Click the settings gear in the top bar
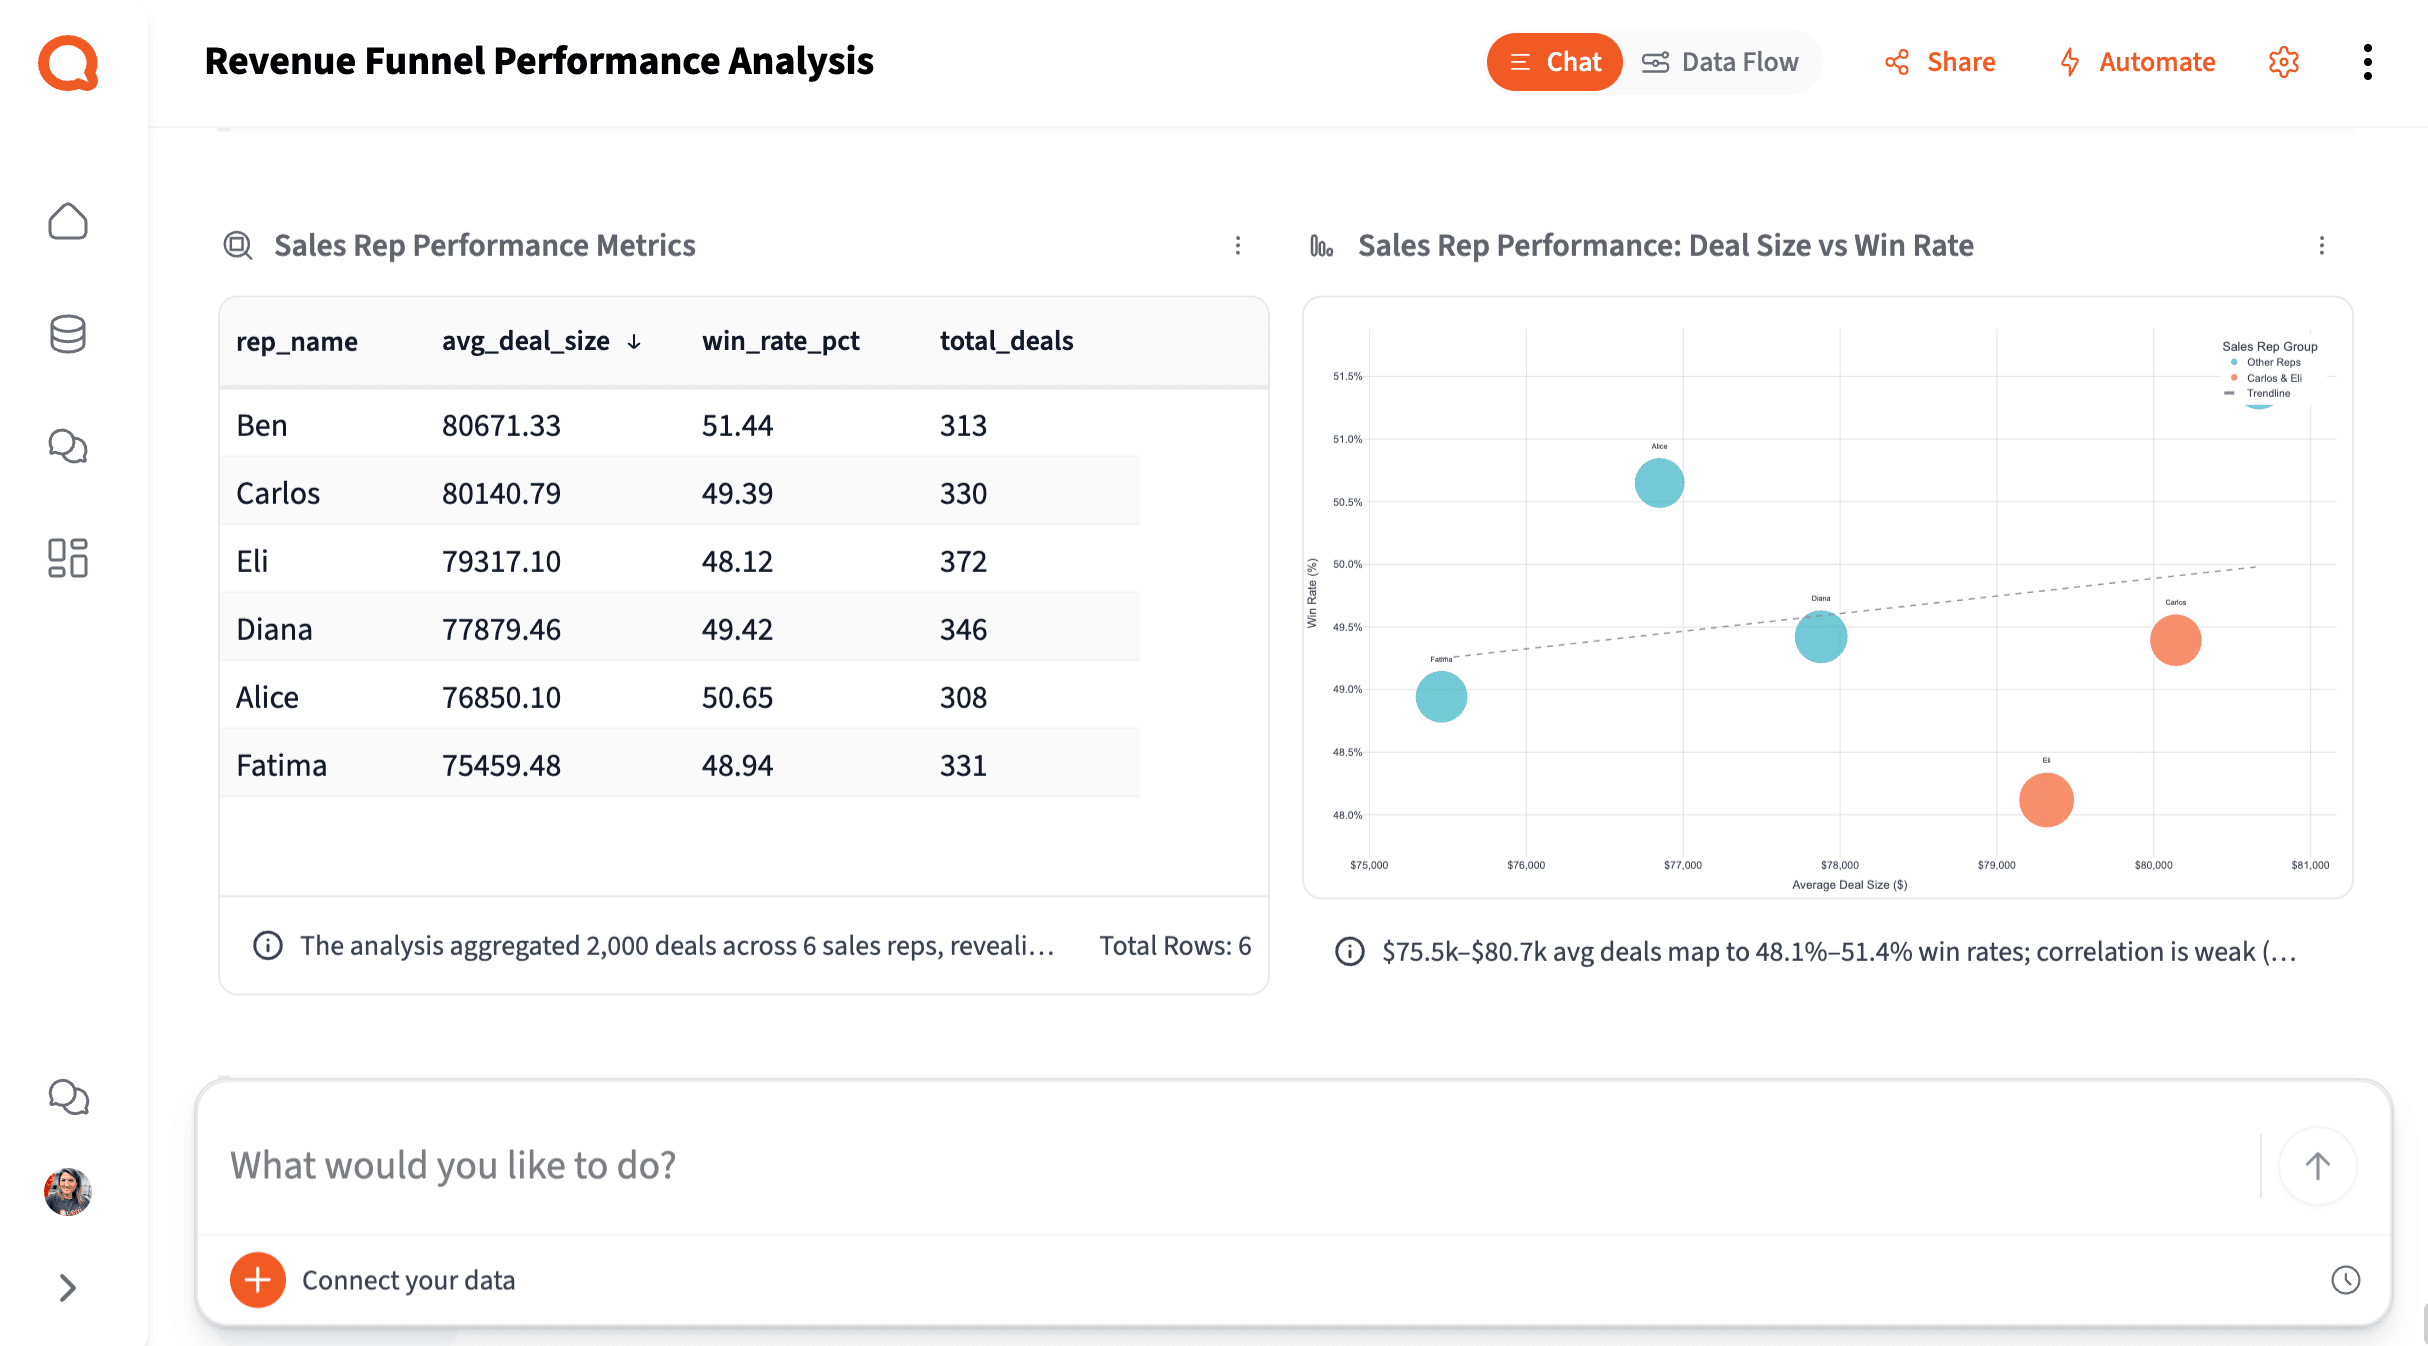2428x1346 pixels. tap(2284, 62)
